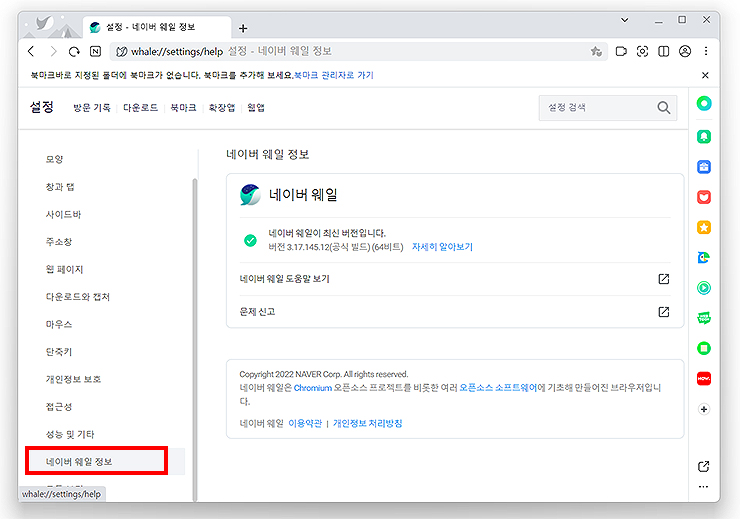Switch to the 확장앱 settings tab

(x=222, y=108)
